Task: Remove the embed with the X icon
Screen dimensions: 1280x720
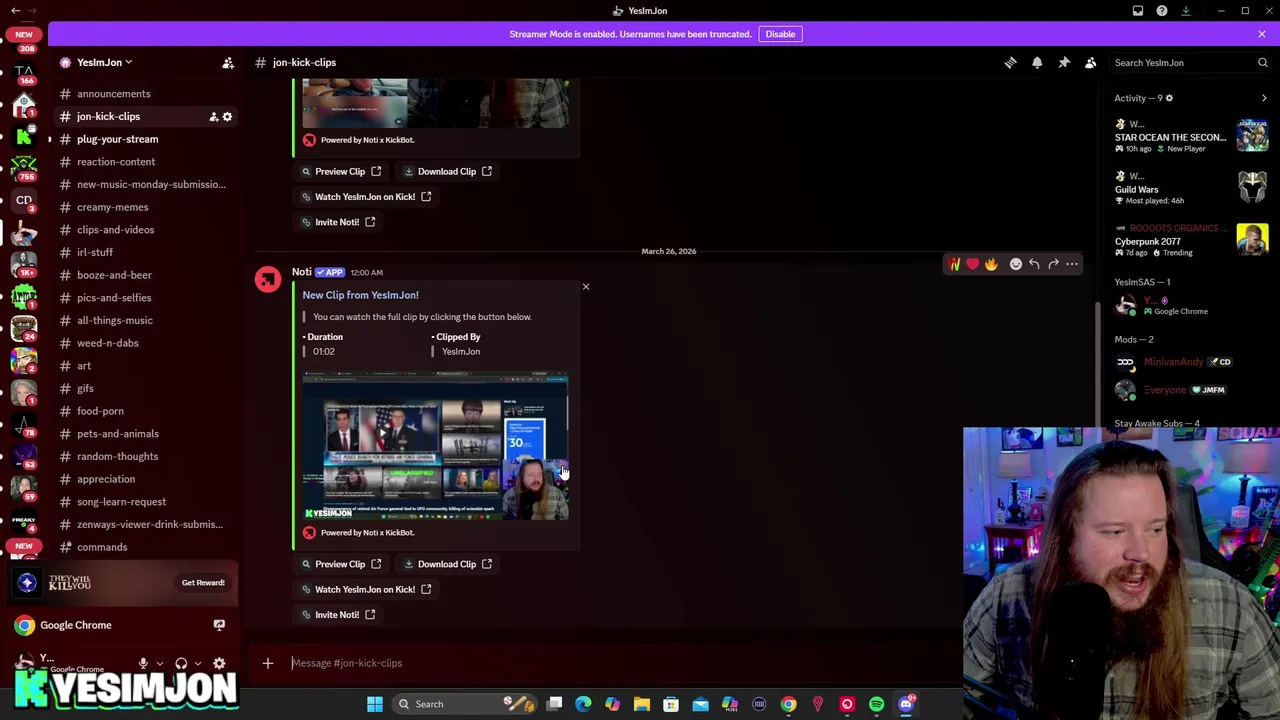Action: pos(586,287)
